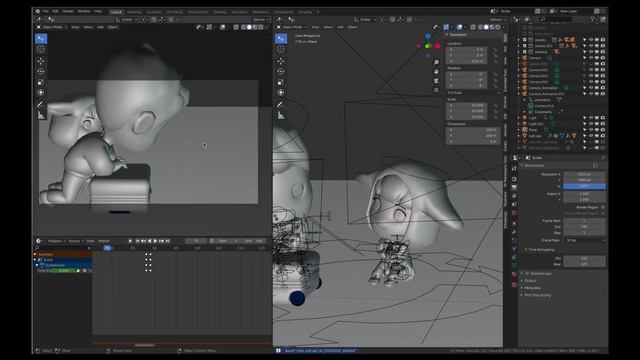
Task: Jump to timeline end frame
Action: 167,241
